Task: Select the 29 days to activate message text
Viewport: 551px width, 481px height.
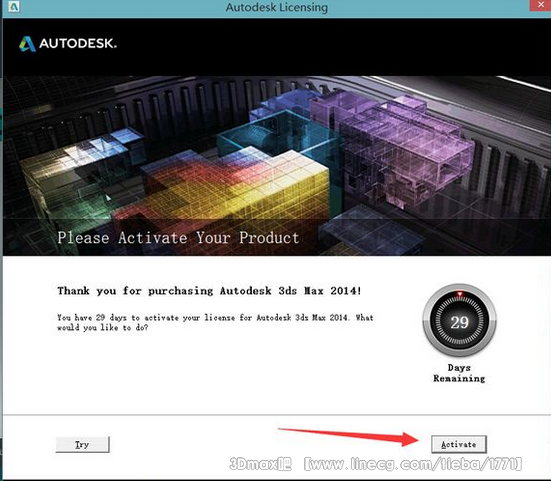Action: tap(215, 322)
